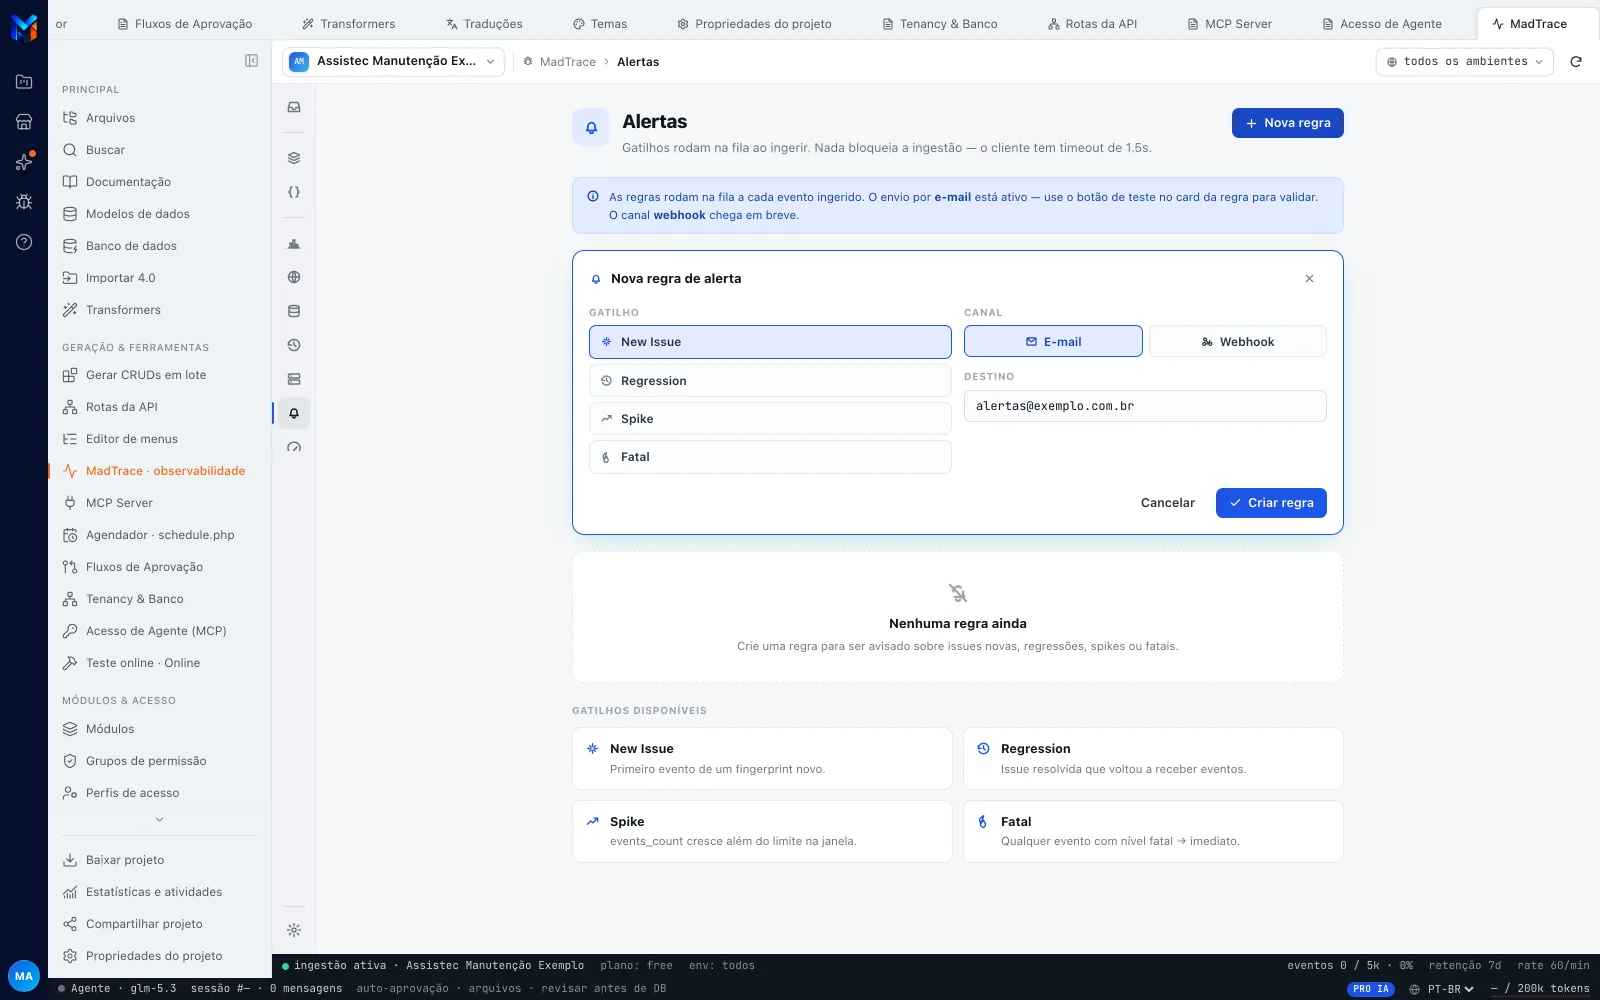Viewport: 1600px width, 1000px height.
Task: Select the Regression trigger option
Action: click(770, 381)
